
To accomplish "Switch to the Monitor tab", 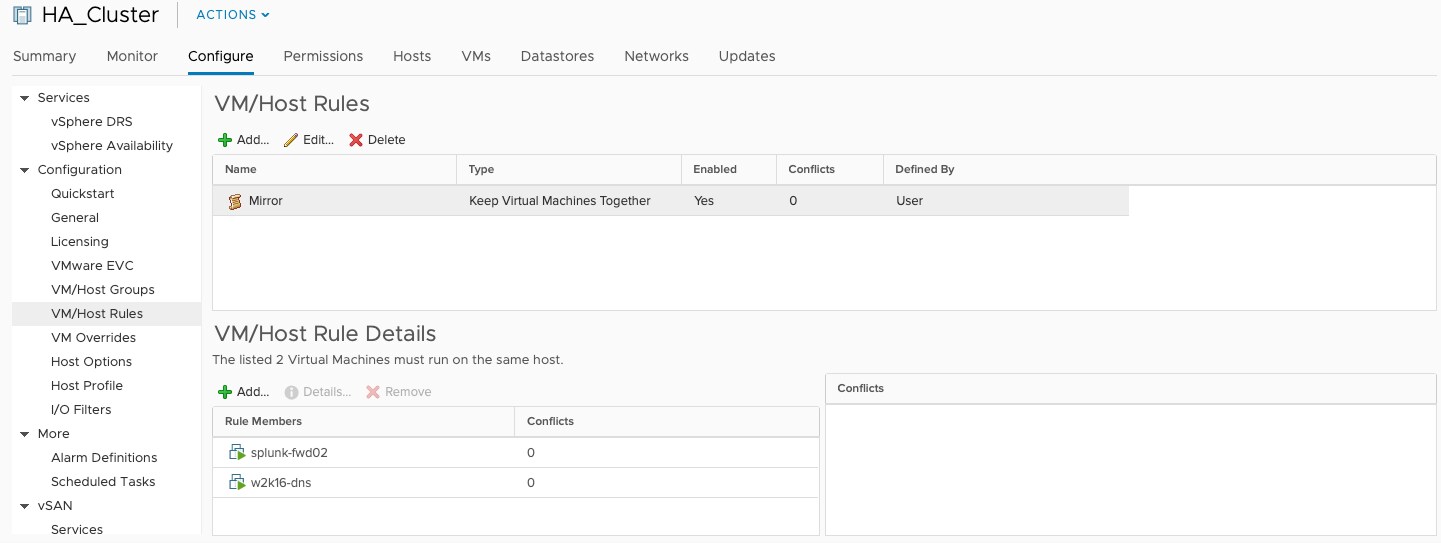I will click(132, 56).
